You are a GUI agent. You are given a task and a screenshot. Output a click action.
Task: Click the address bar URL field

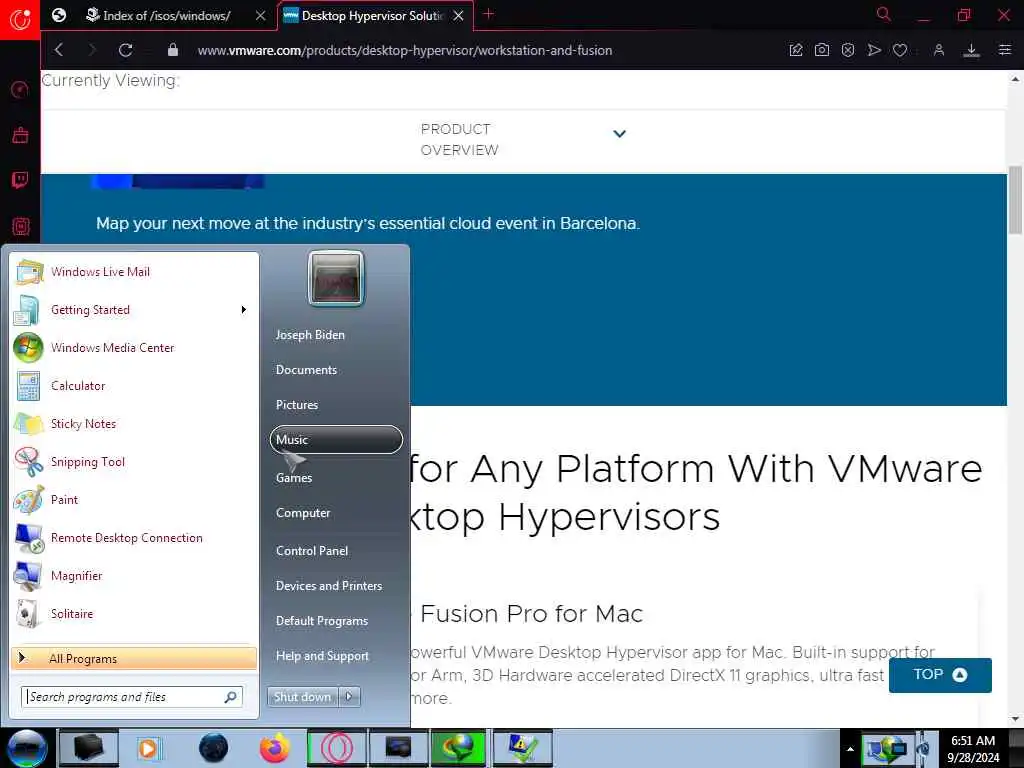click(405, 50)
